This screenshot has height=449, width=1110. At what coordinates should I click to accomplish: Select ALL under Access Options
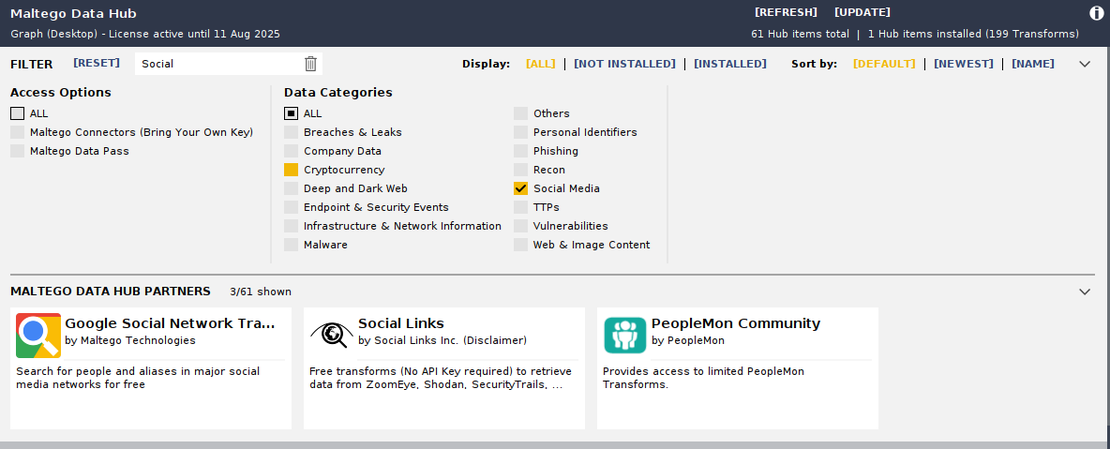point(18,114)
